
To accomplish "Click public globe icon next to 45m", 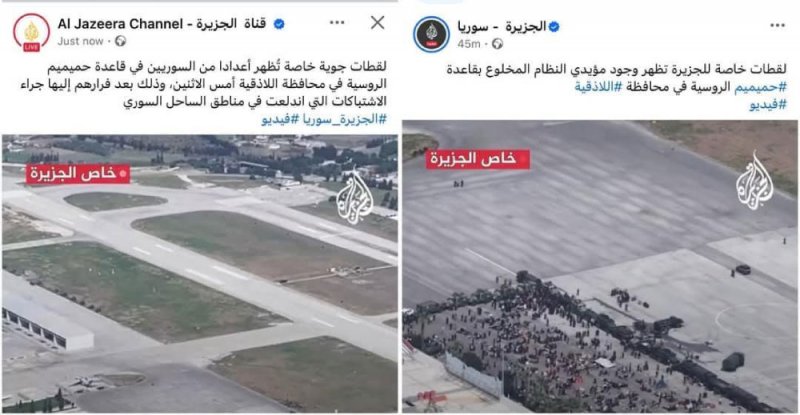I will (x=497, y=44).
